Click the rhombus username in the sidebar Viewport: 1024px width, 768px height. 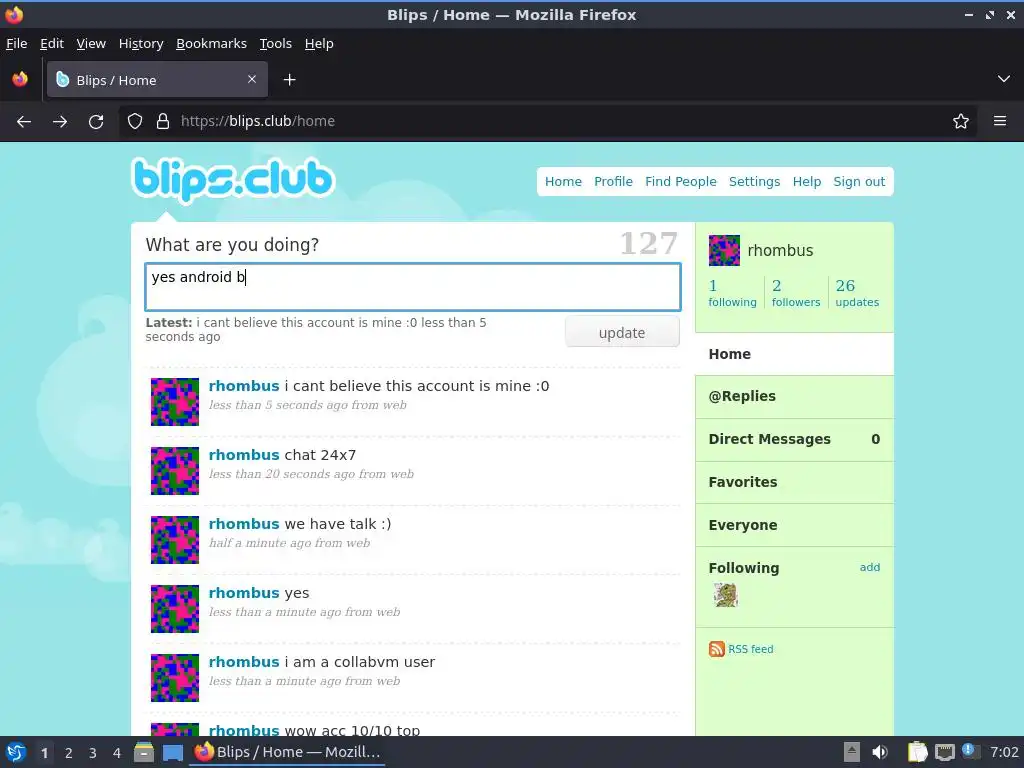click(x=780, y=251)
